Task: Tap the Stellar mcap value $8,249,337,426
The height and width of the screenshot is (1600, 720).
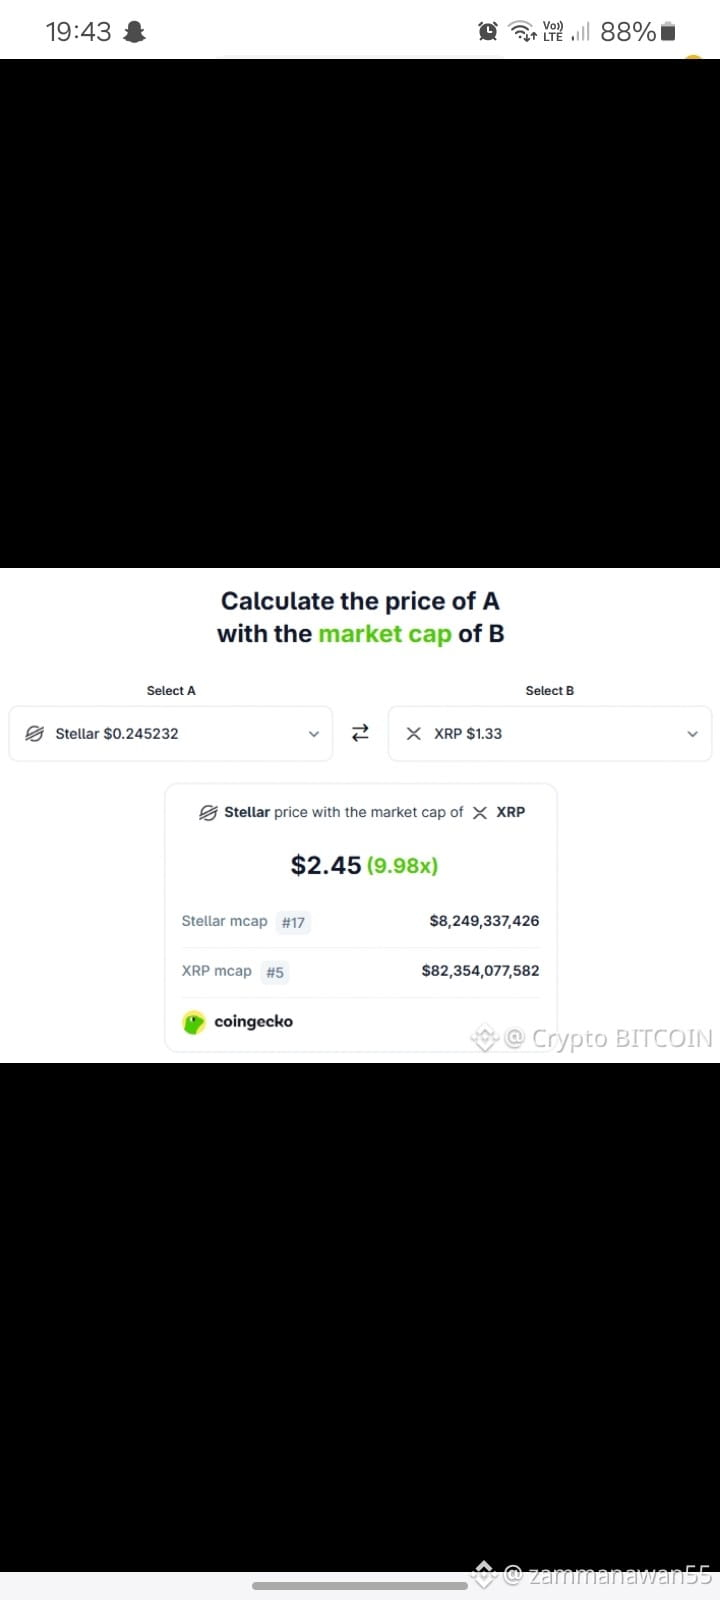Action: click(x=484, y=921)
